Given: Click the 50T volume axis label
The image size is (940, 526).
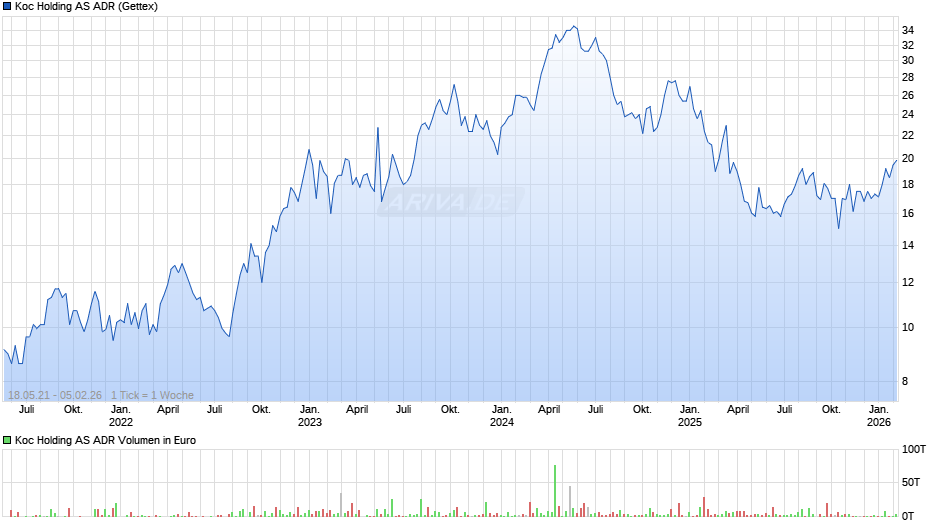Looking at the screenshot, I should [x=911, y=482].
